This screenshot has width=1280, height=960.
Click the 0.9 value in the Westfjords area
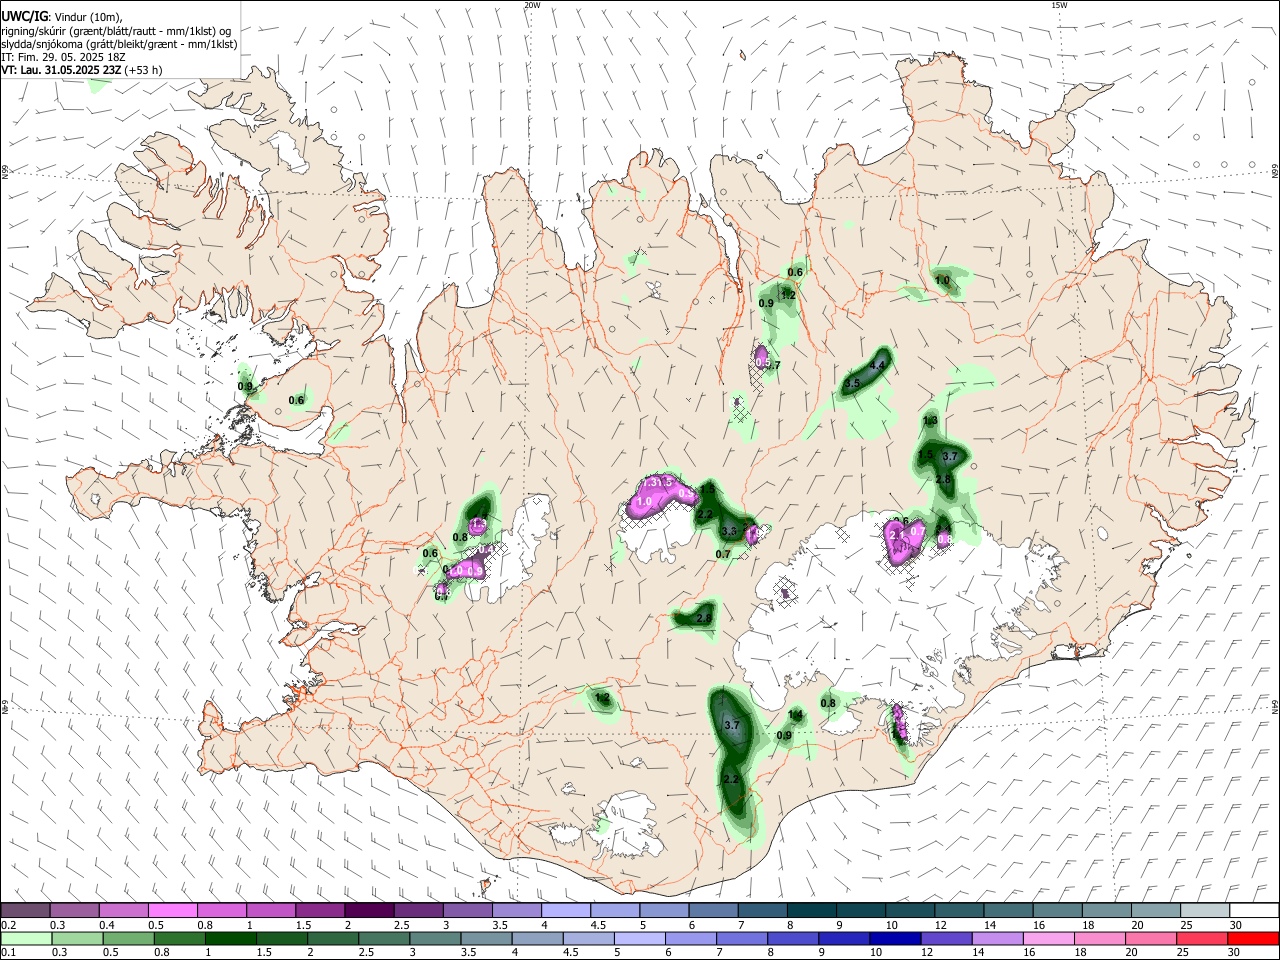coord(245,386)
